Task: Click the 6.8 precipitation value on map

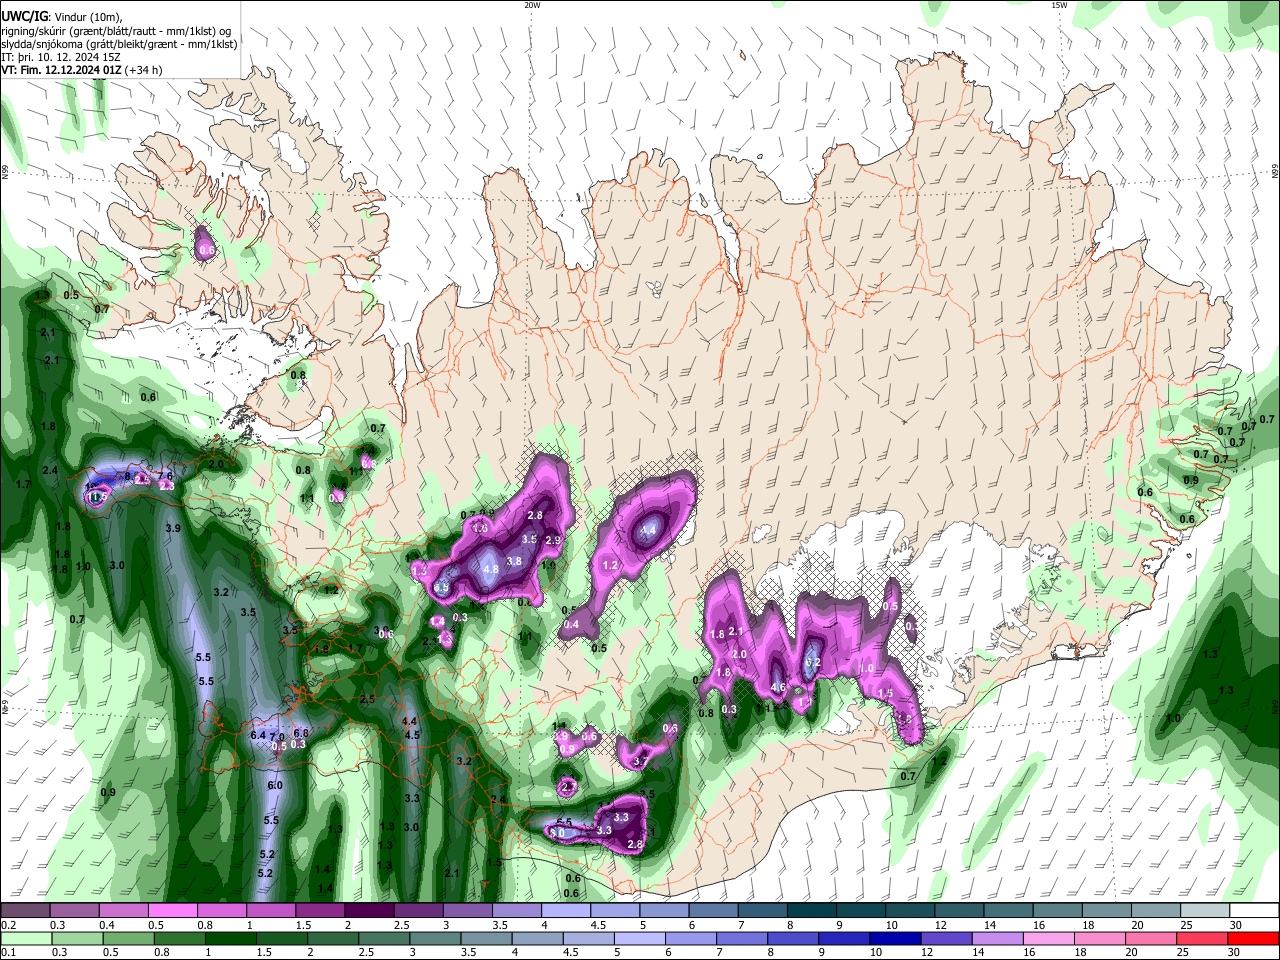Action: tap(301, 733)
